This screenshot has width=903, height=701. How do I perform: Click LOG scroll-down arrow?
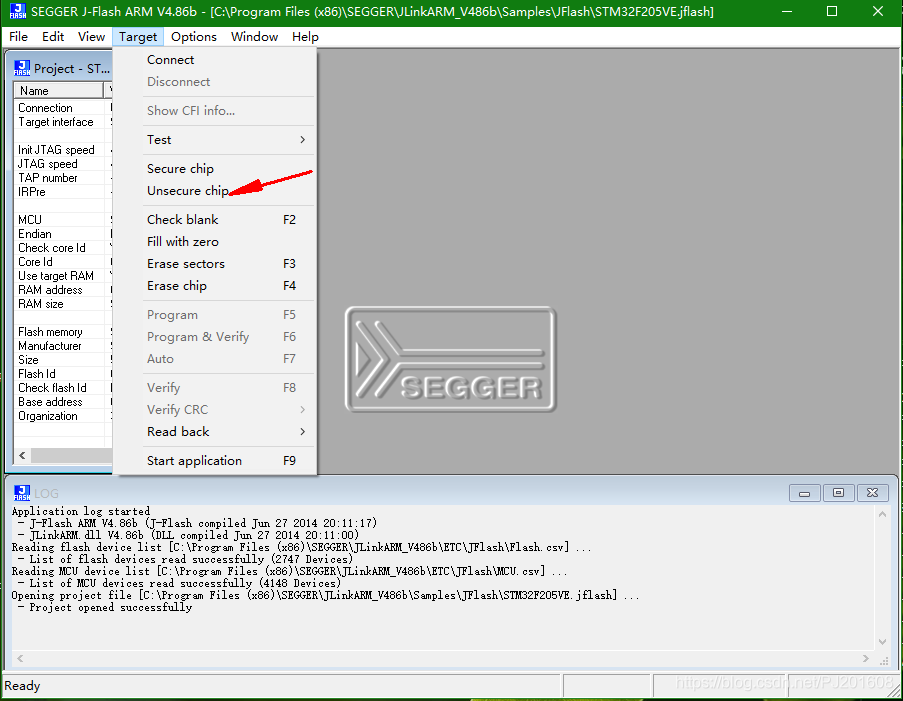tap(882, 642)
